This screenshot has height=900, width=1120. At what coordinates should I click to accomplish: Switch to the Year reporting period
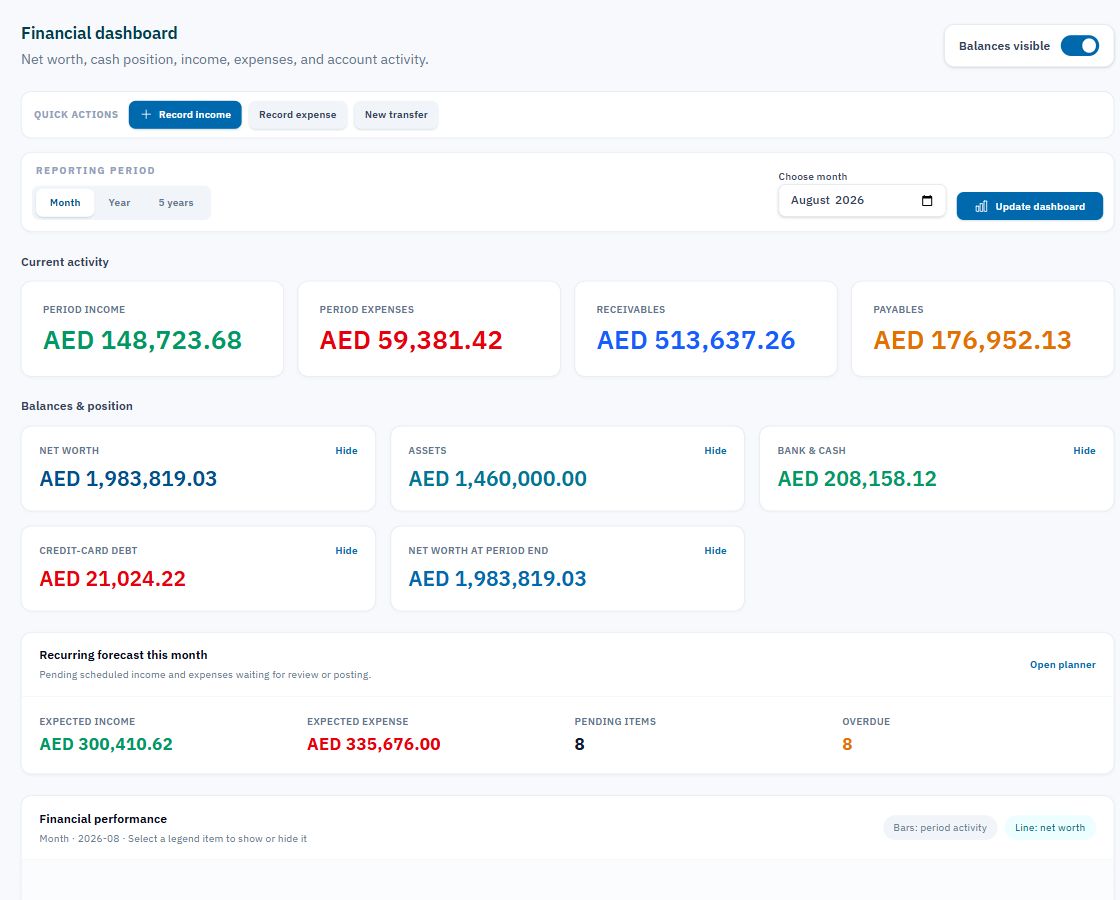119,203
